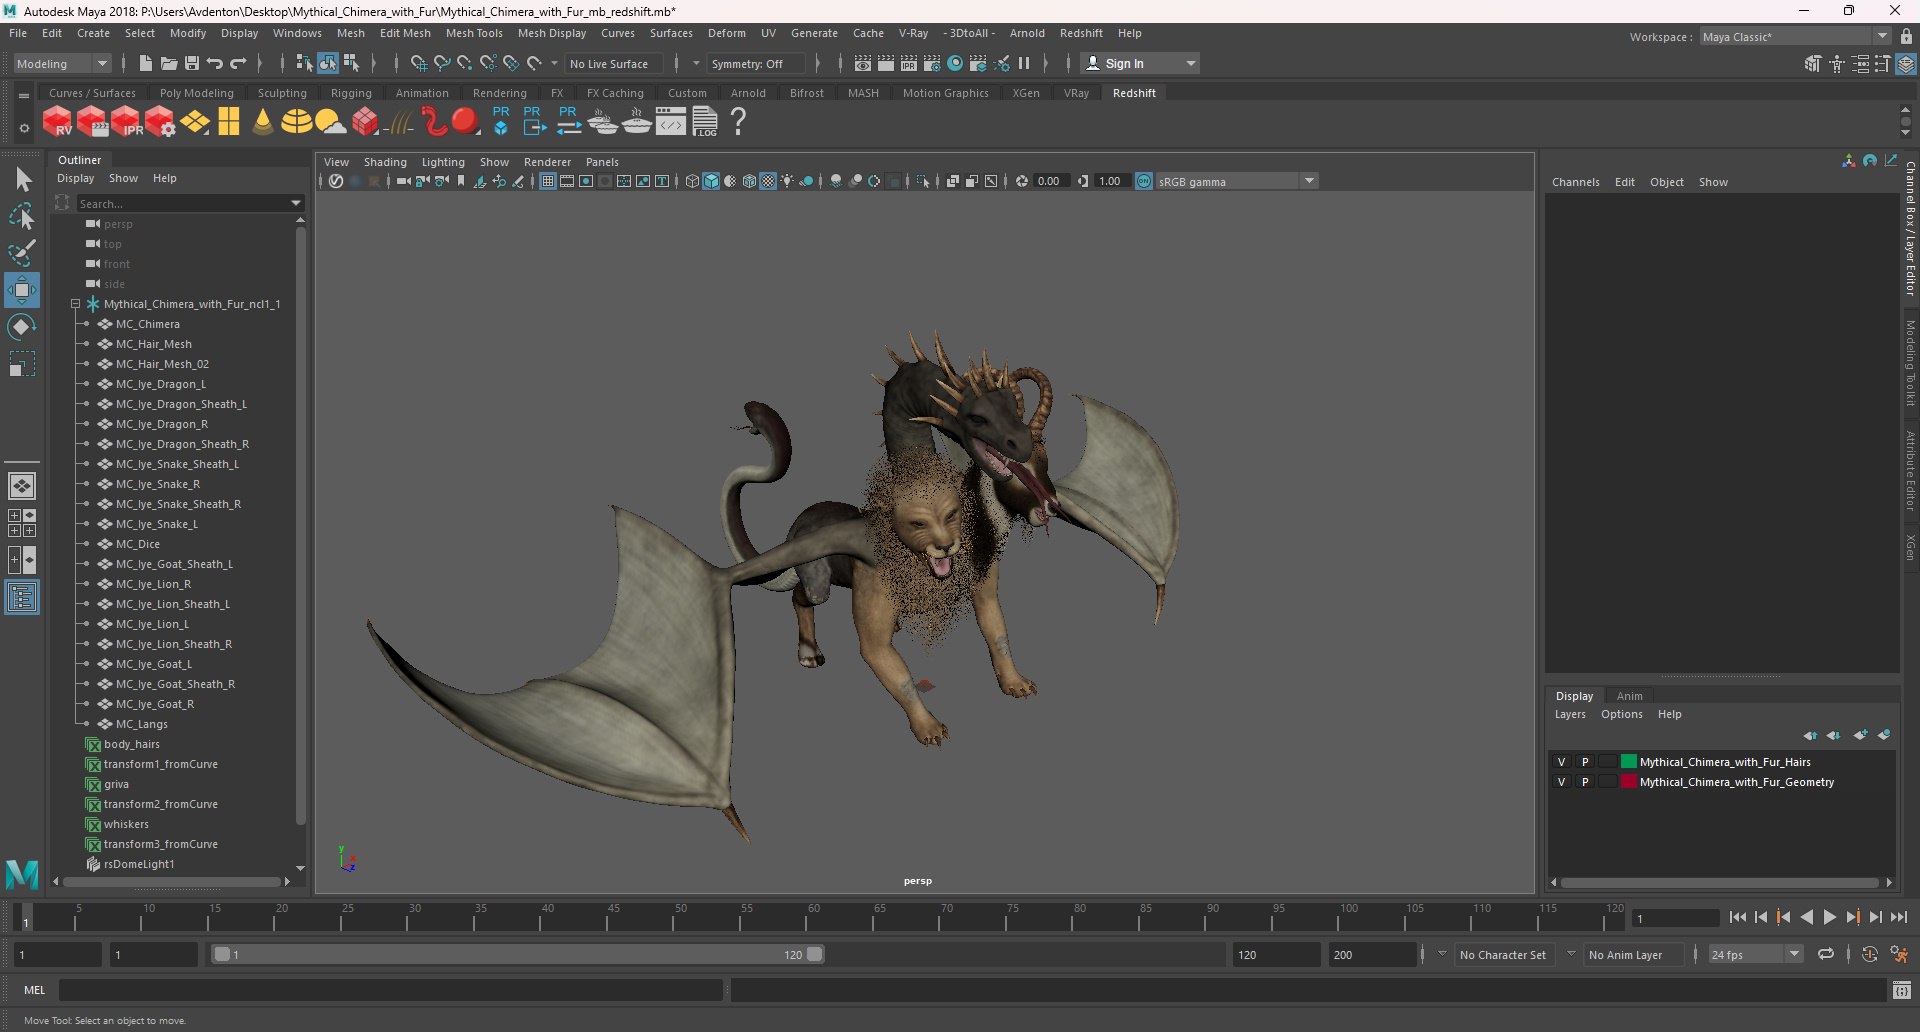This screenshot has width=1920, height=1032.
Task: Create Redshift spot light shelf icon
Action: 263,122
